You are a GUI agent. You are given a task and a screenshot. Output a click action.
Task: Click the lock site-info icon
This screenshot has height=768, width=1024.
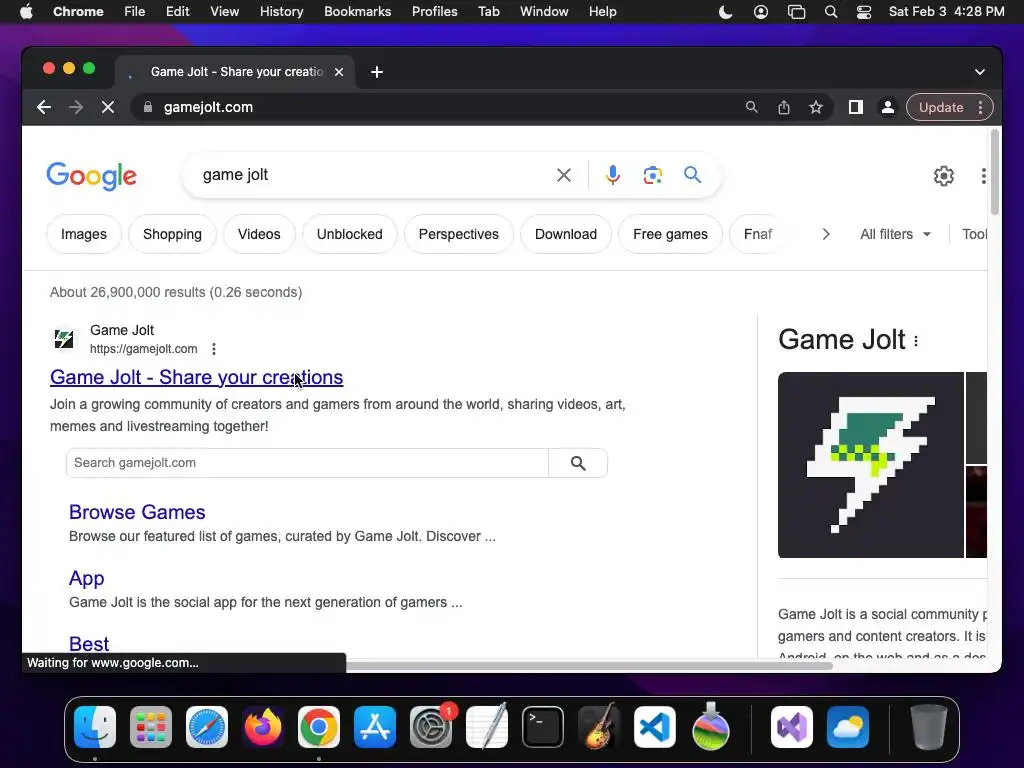(148, 107)
